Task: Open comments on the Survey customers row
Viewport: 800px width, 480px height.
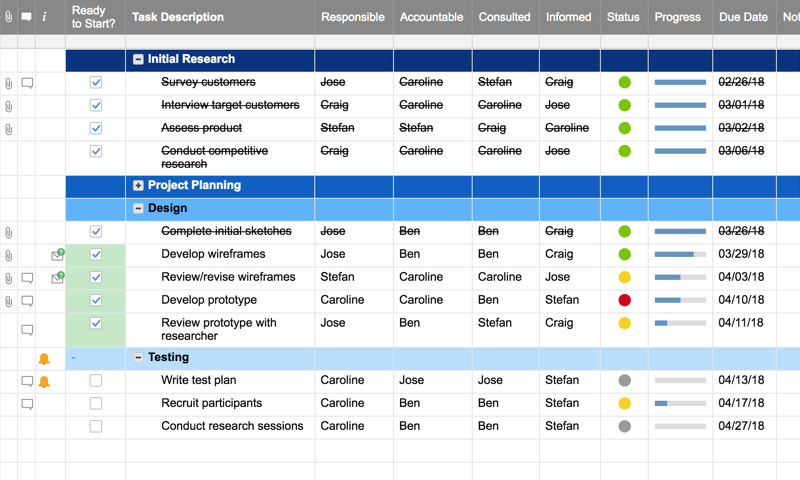Action: tap(27, 83)
